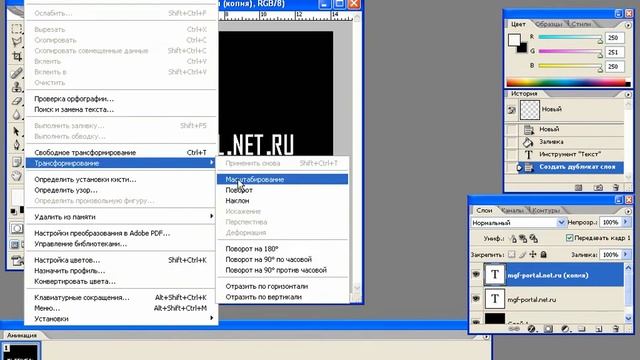The image size is (640, 360).
Task: Toggle unify layer position icon in Униф. row
Action: pyautogui.click(x=513, y=238)
